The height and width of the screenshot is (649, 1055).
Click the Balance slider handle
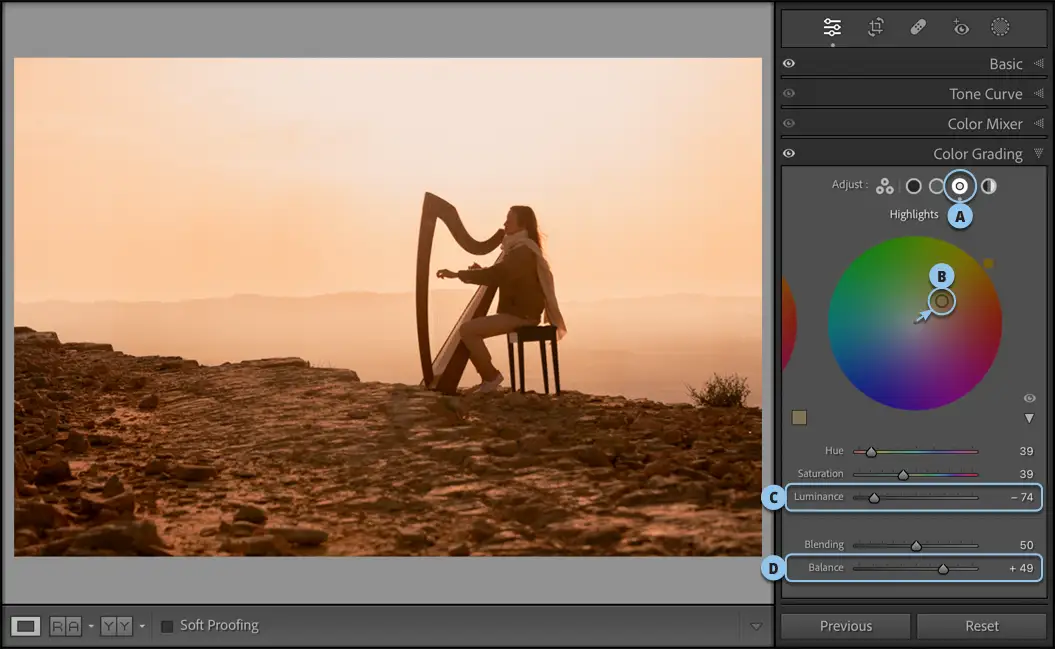942,568
